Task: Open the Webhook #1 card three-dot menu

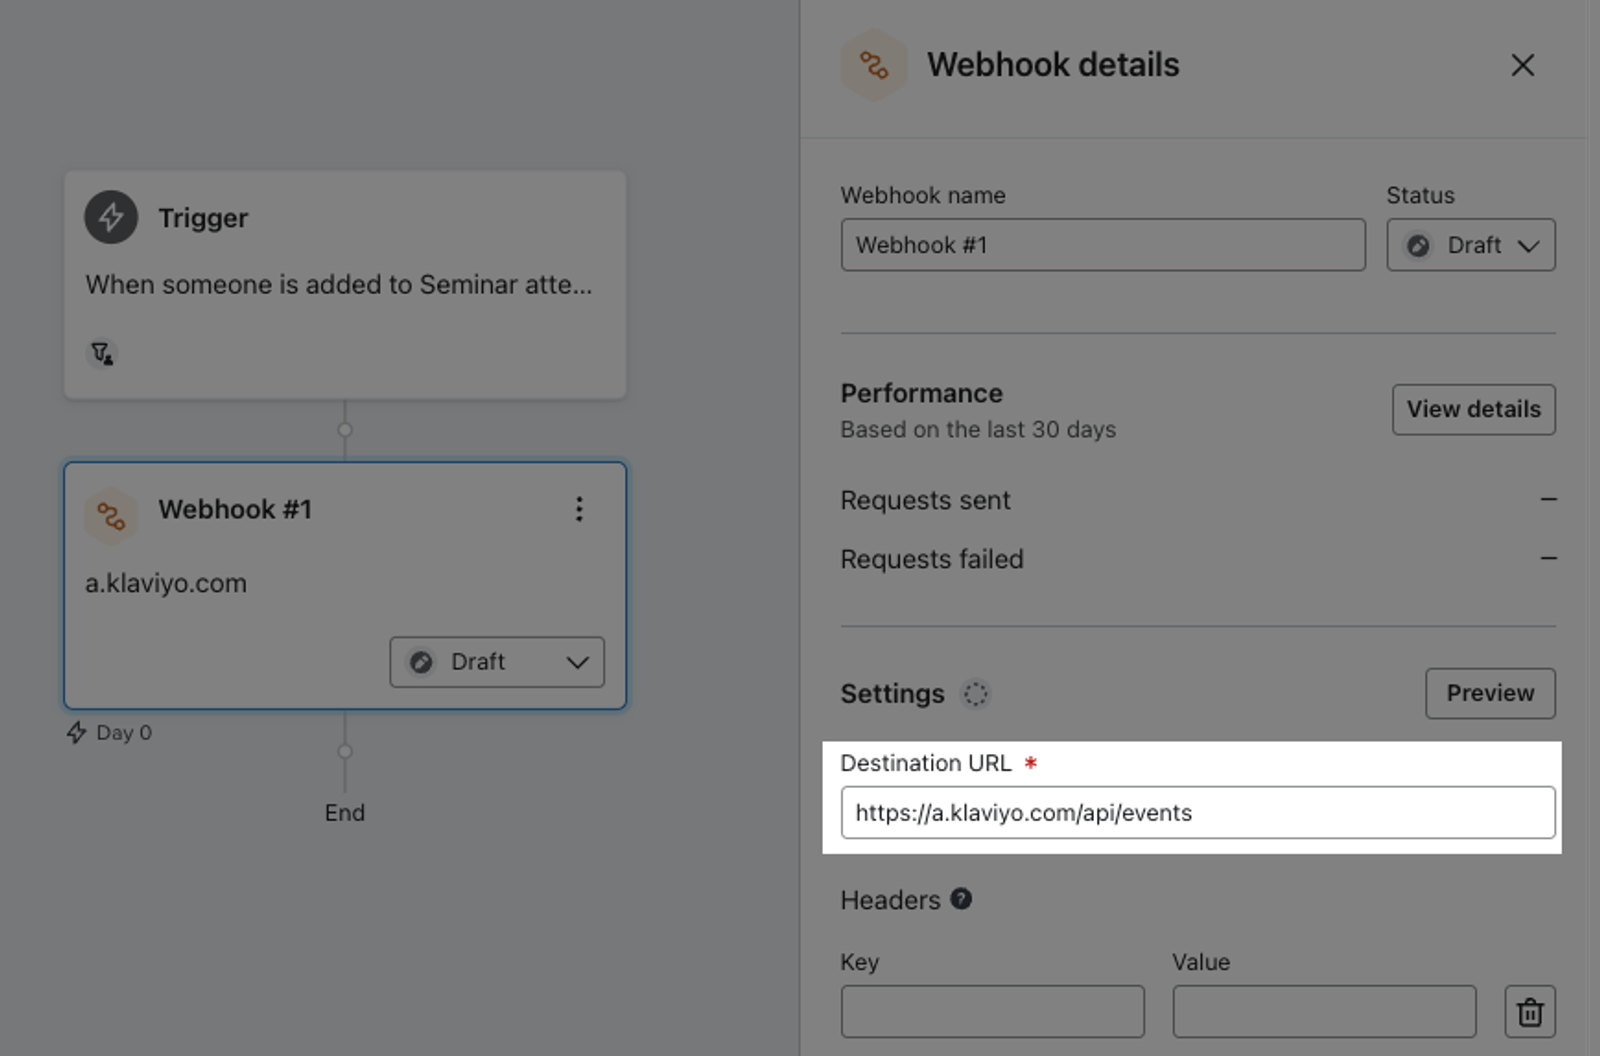Action: [x=579, y=509]
